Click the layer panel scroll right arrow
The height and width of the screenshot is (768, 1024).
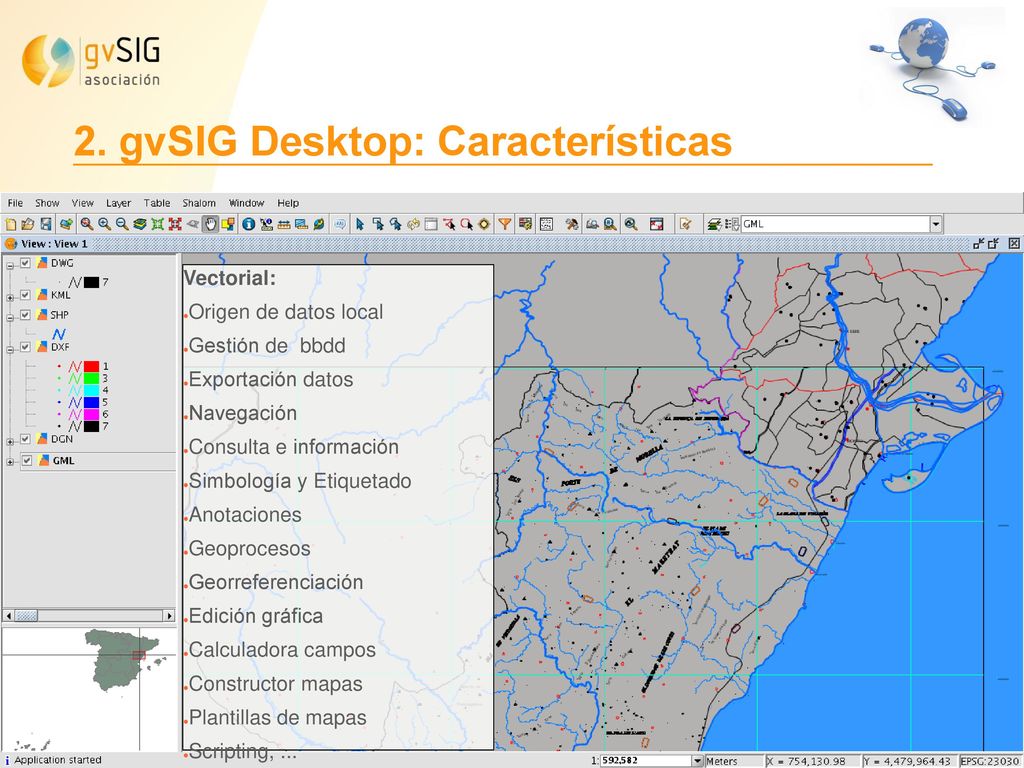click(x=170, y=615)
